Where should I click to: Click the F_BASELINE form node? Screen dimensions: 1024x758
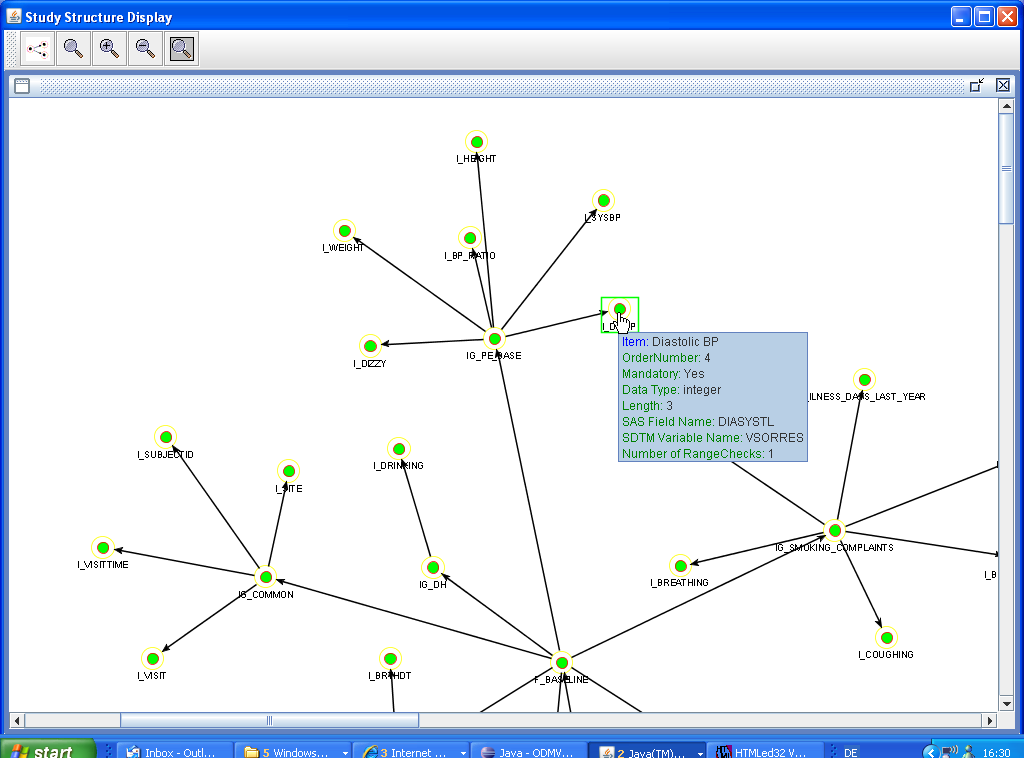pyautogui.click(x=562, y=662)
